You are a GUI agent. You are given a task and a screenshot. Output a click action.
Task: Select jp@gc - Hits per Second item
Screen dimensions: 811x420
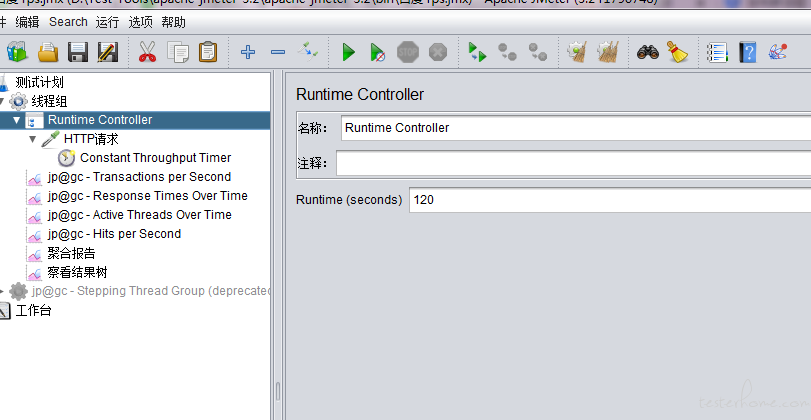(114, 234)
